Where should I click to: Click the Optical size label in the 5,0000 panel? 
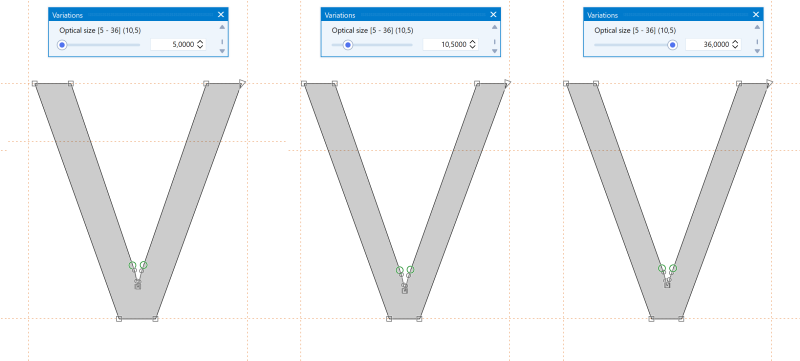coord(100,31)
